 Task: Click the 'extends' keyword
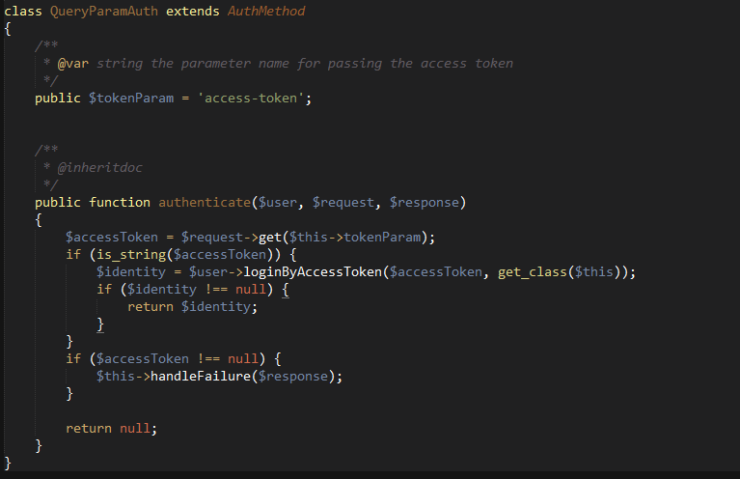pos(193,11)
